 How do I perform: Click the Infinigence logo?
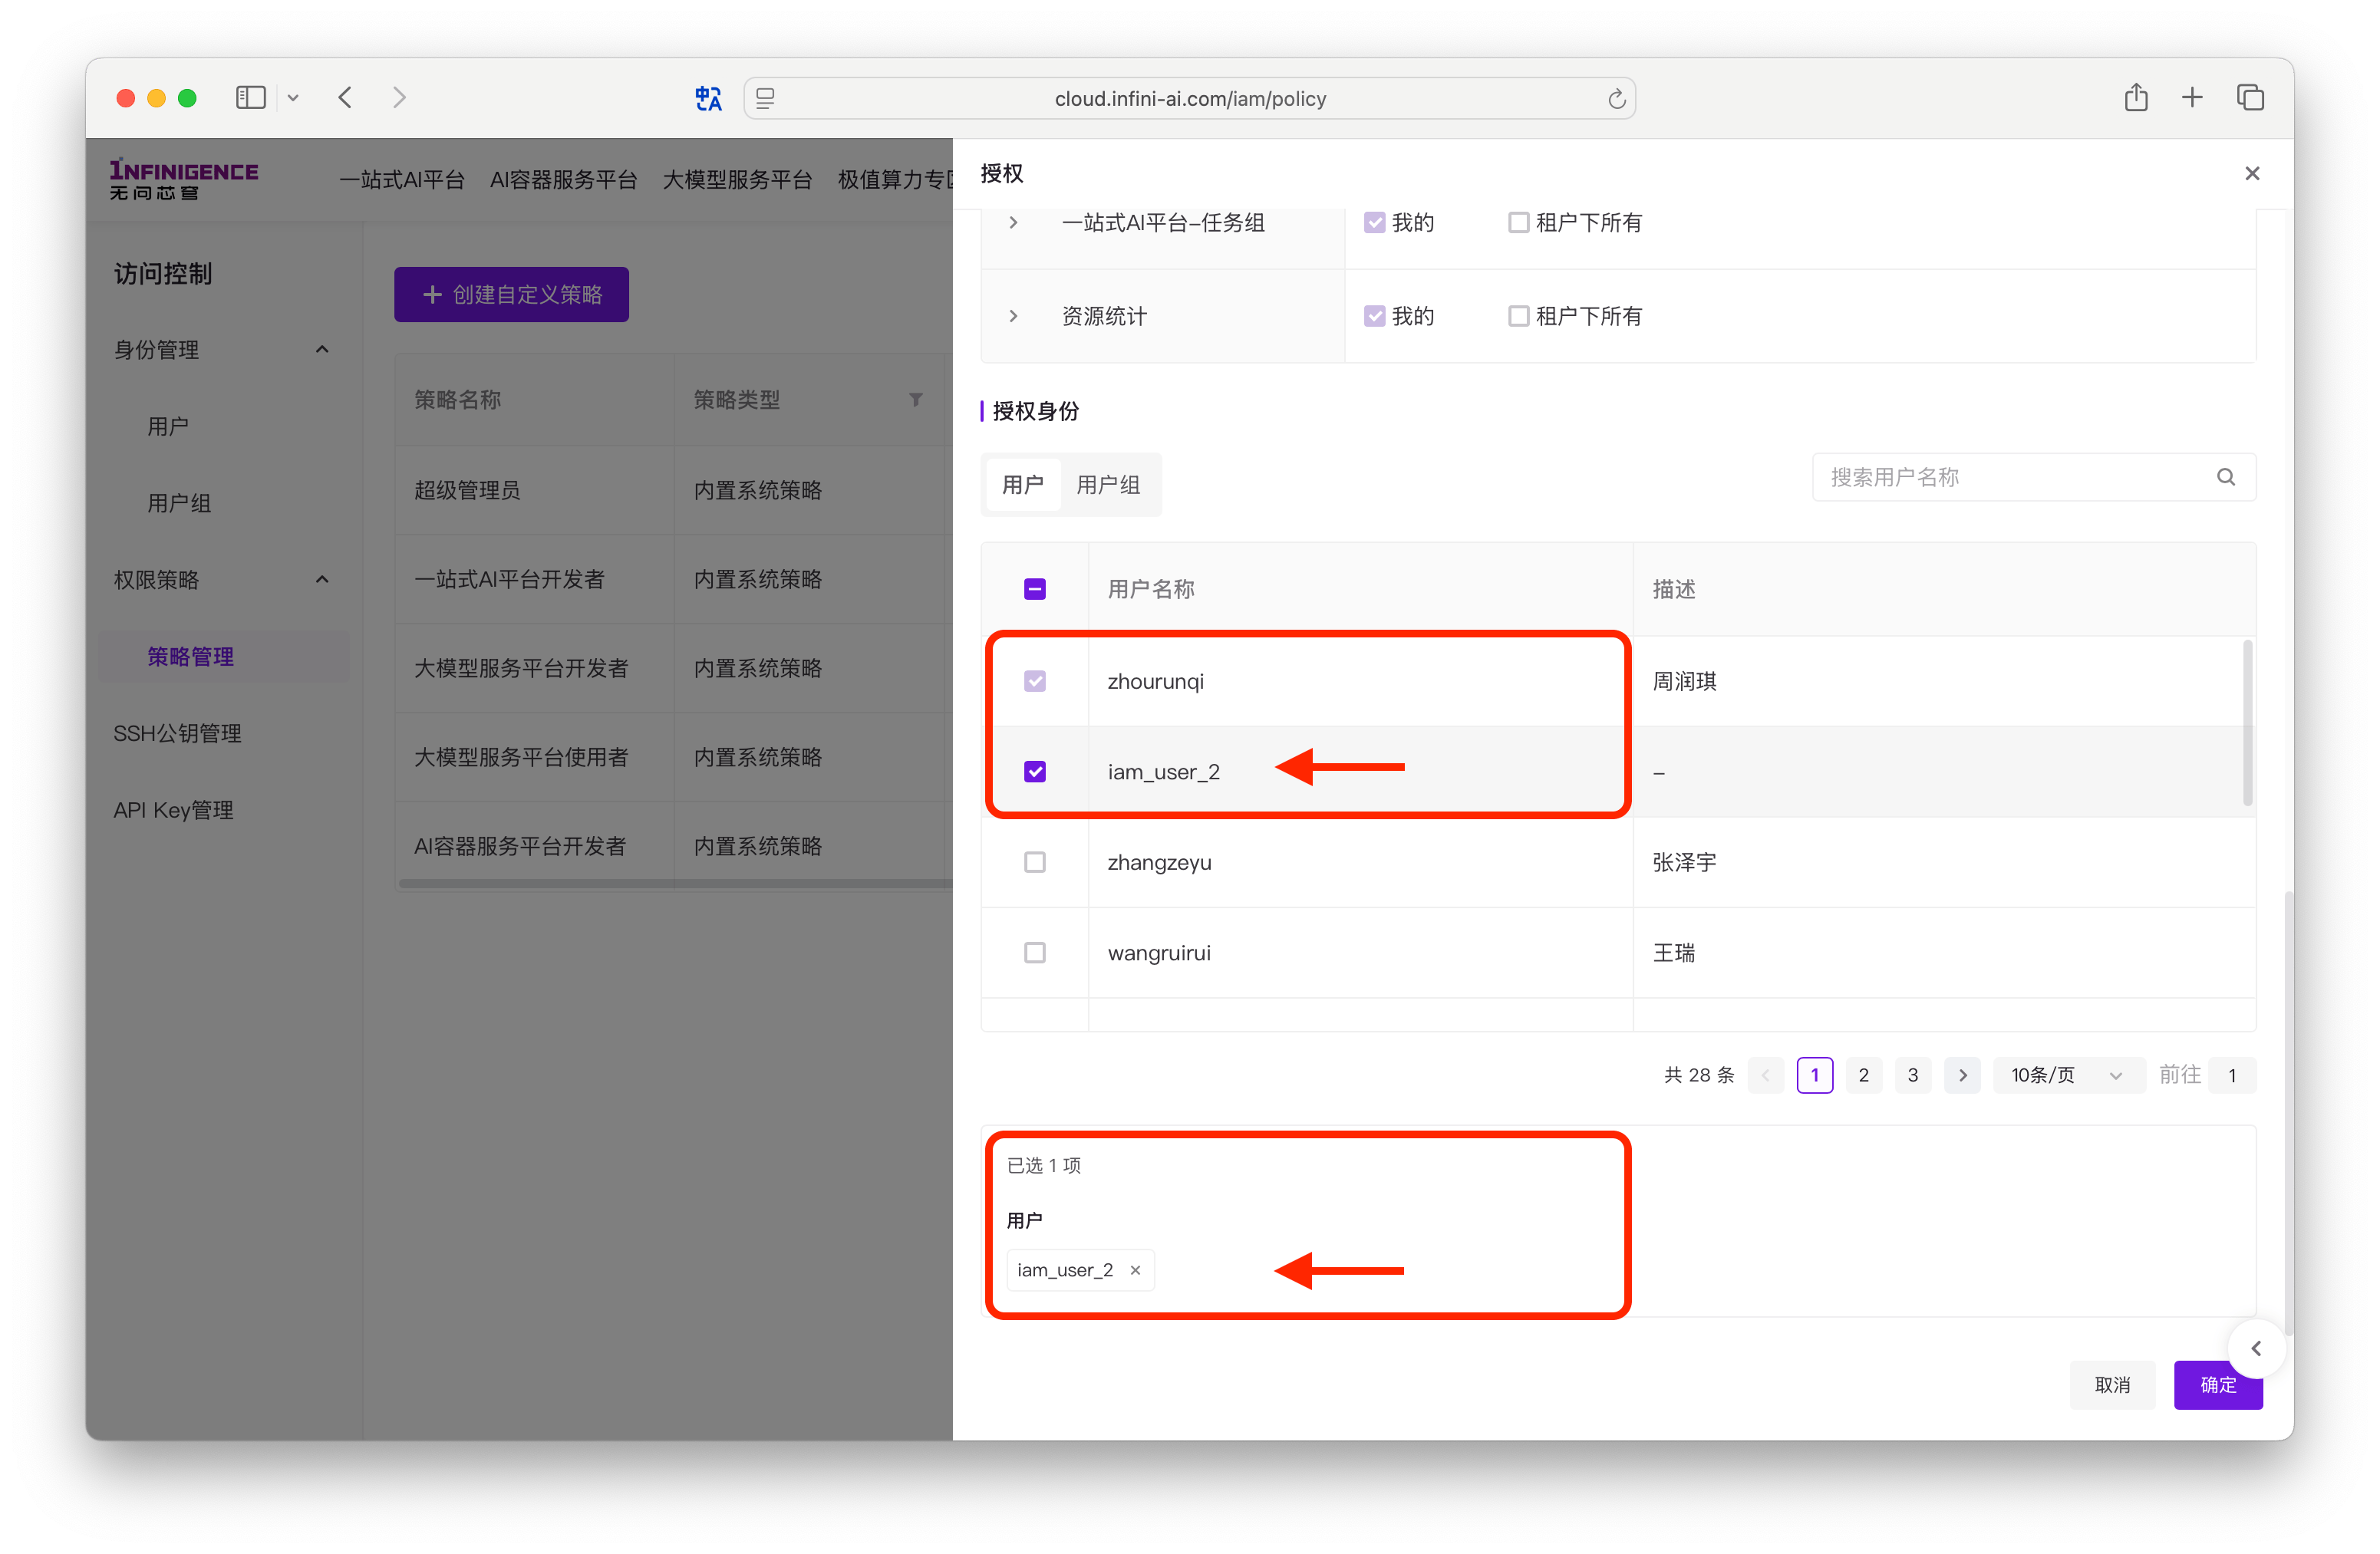184,179
